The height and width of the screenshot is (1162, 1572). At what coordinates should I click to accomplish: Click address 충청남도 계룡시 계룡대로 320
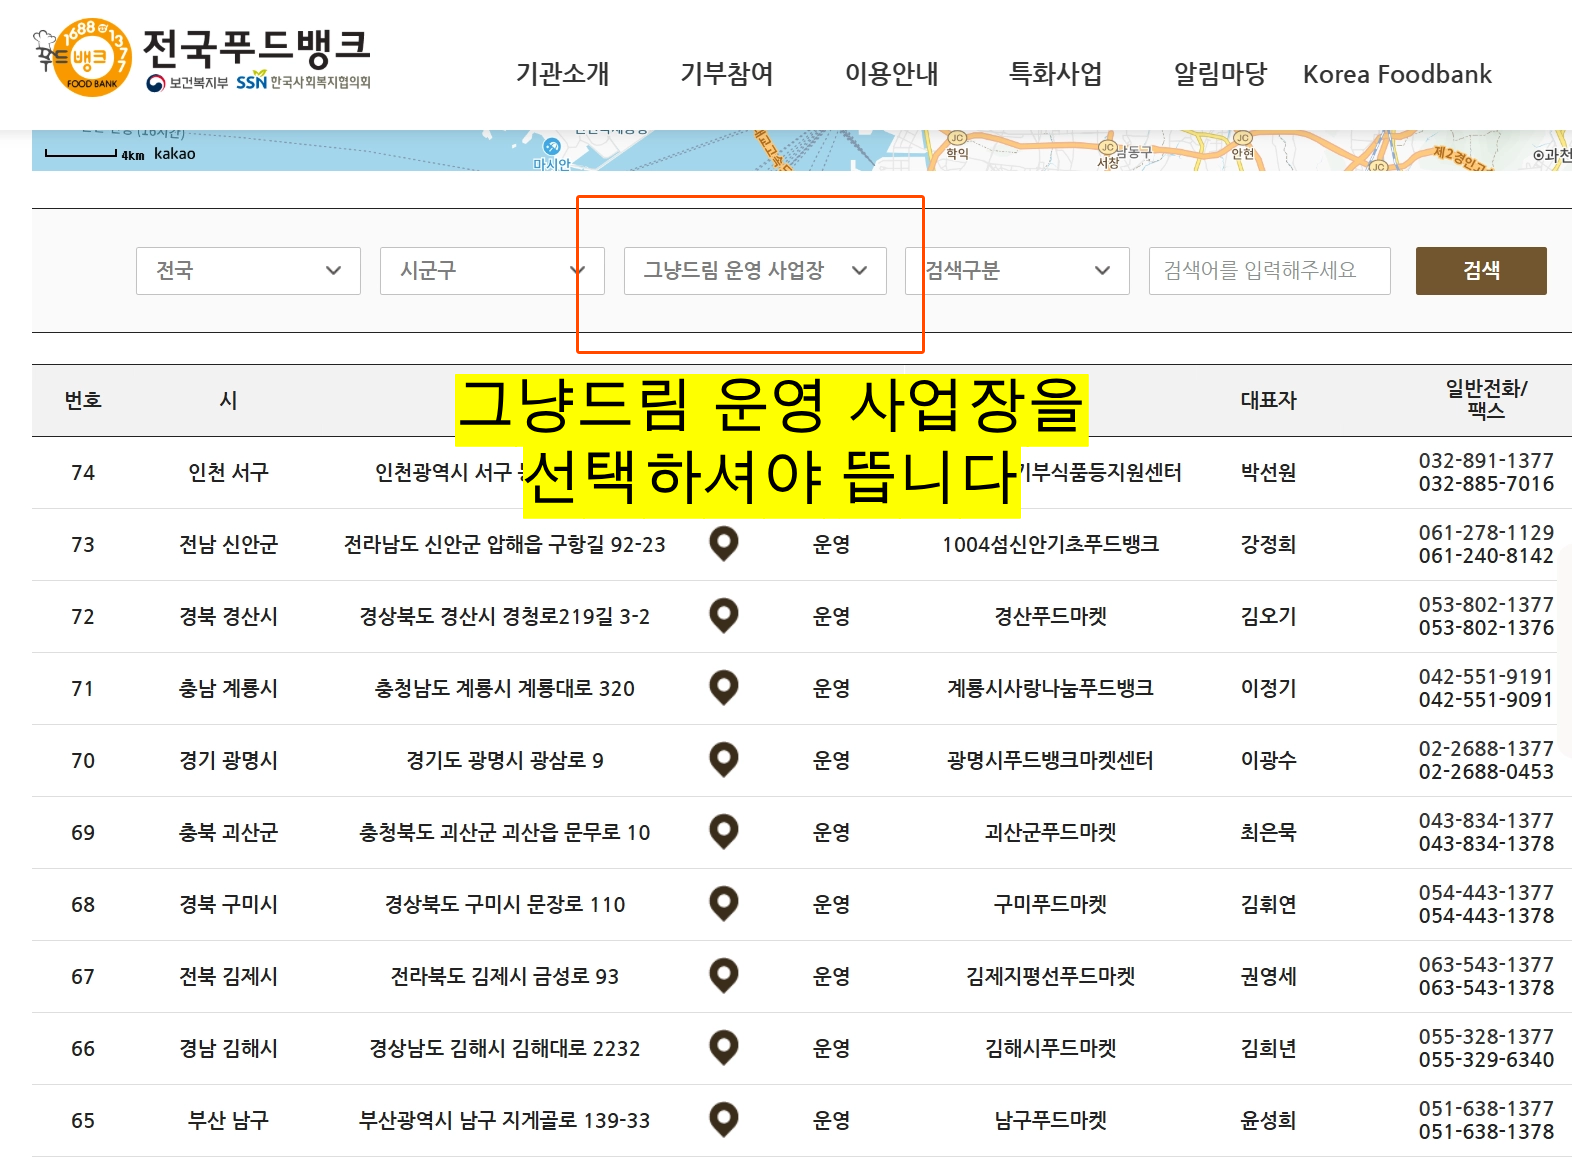pyautogui.click(x=504, y=688)
